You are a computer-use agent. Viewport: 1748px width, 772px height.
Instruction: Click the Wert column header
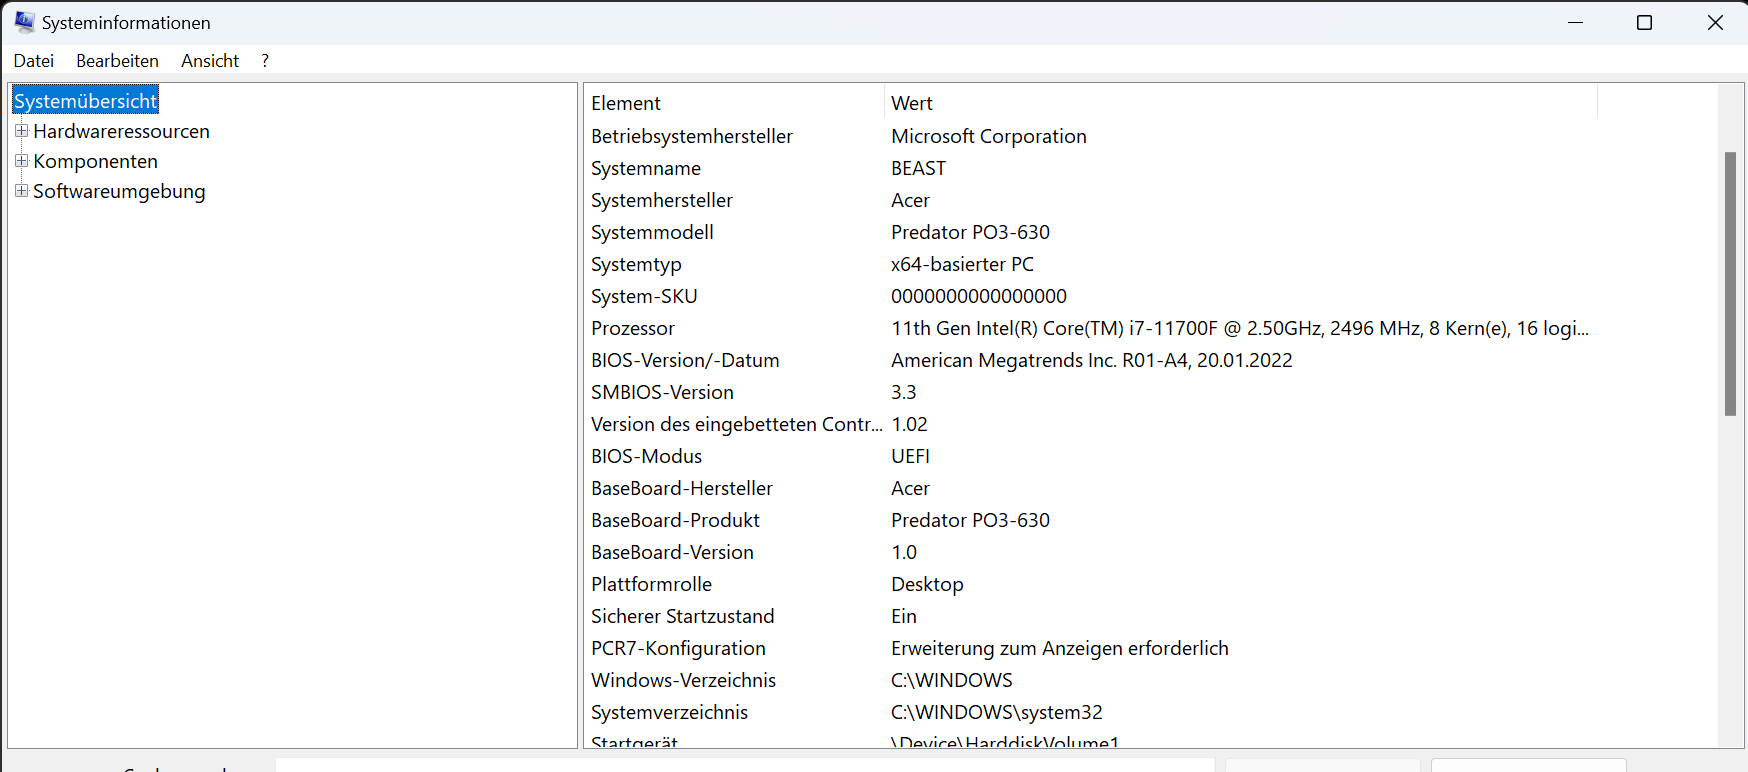click(x=1240, y=103)
